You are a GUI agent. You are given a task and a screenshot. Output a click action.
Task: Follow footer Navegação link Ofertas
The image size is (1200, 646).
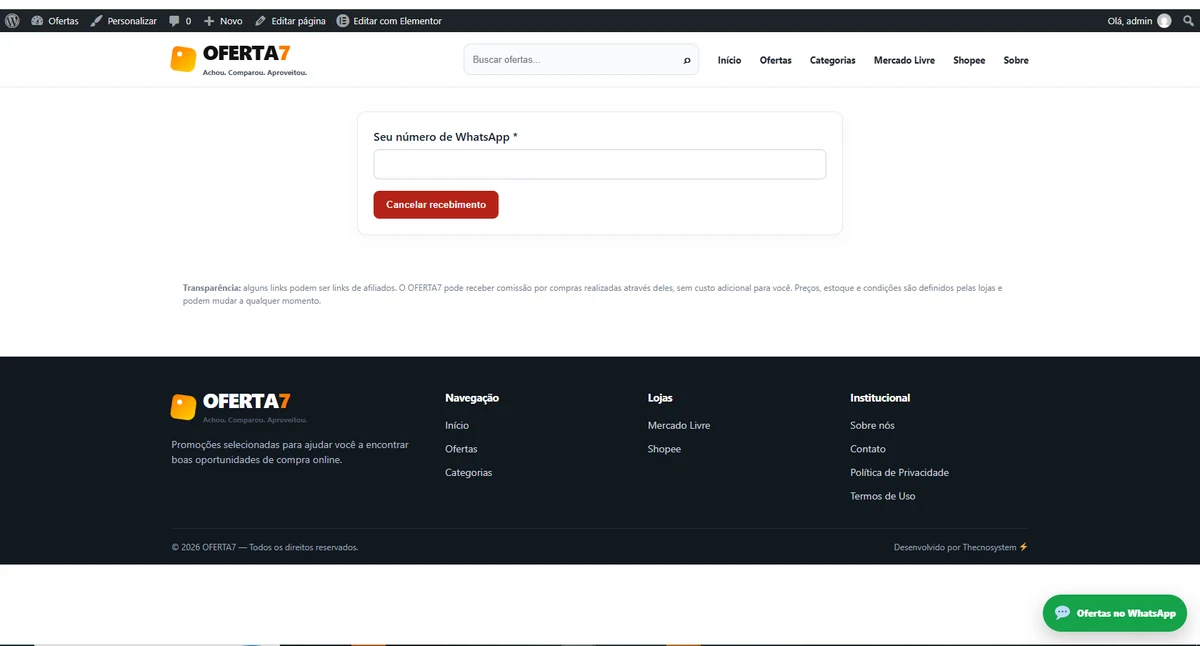click(x=461, y=449)
